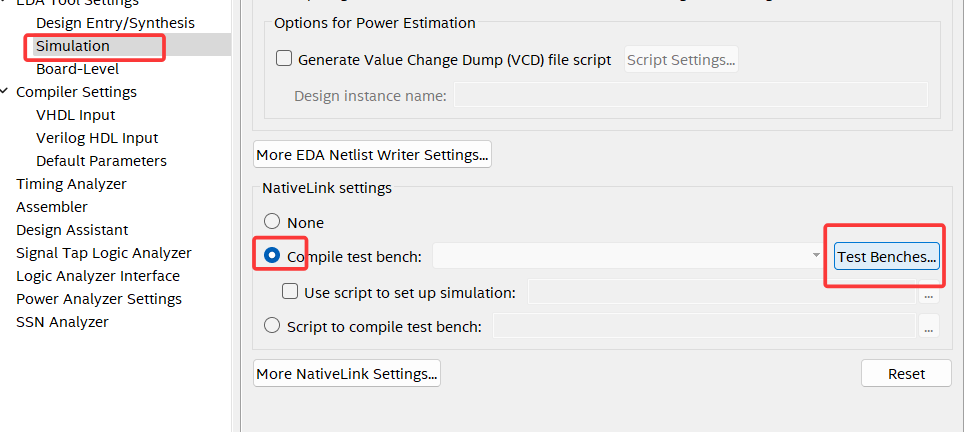Check Use script to set up simulation
965x432 pixels.
(x=291, y=292)
